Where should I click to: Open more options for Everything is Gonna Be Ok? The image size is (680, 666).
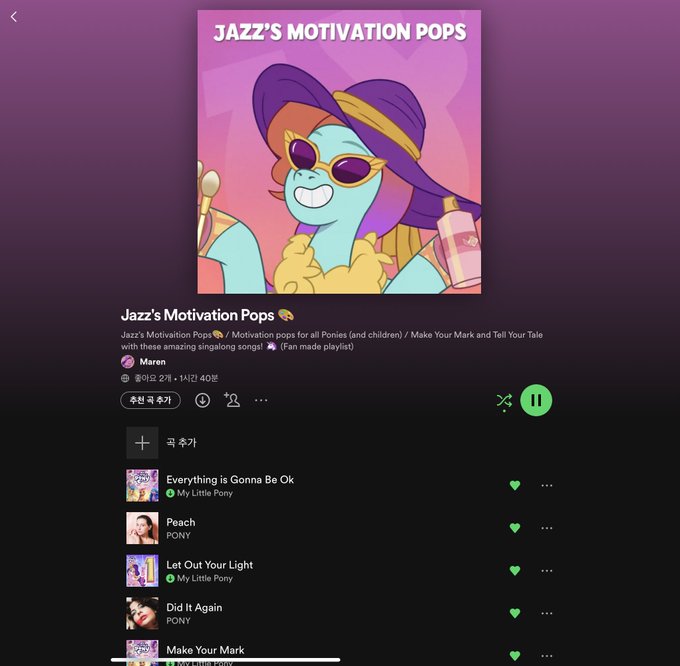[x=547, y=485]
